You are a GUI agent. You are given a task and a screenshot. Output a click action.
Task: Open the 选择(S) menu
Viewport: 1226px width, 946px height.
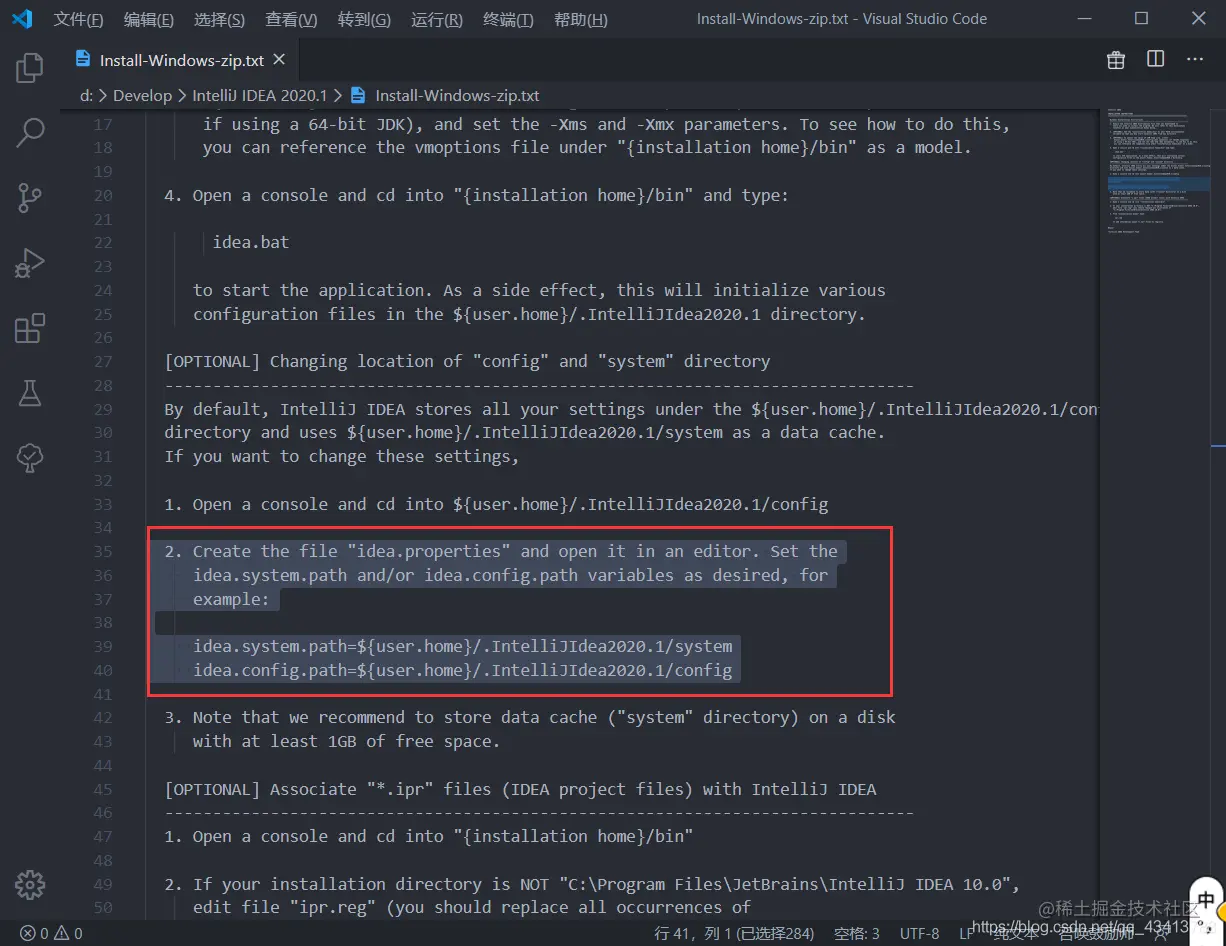(x=219, y=20)
